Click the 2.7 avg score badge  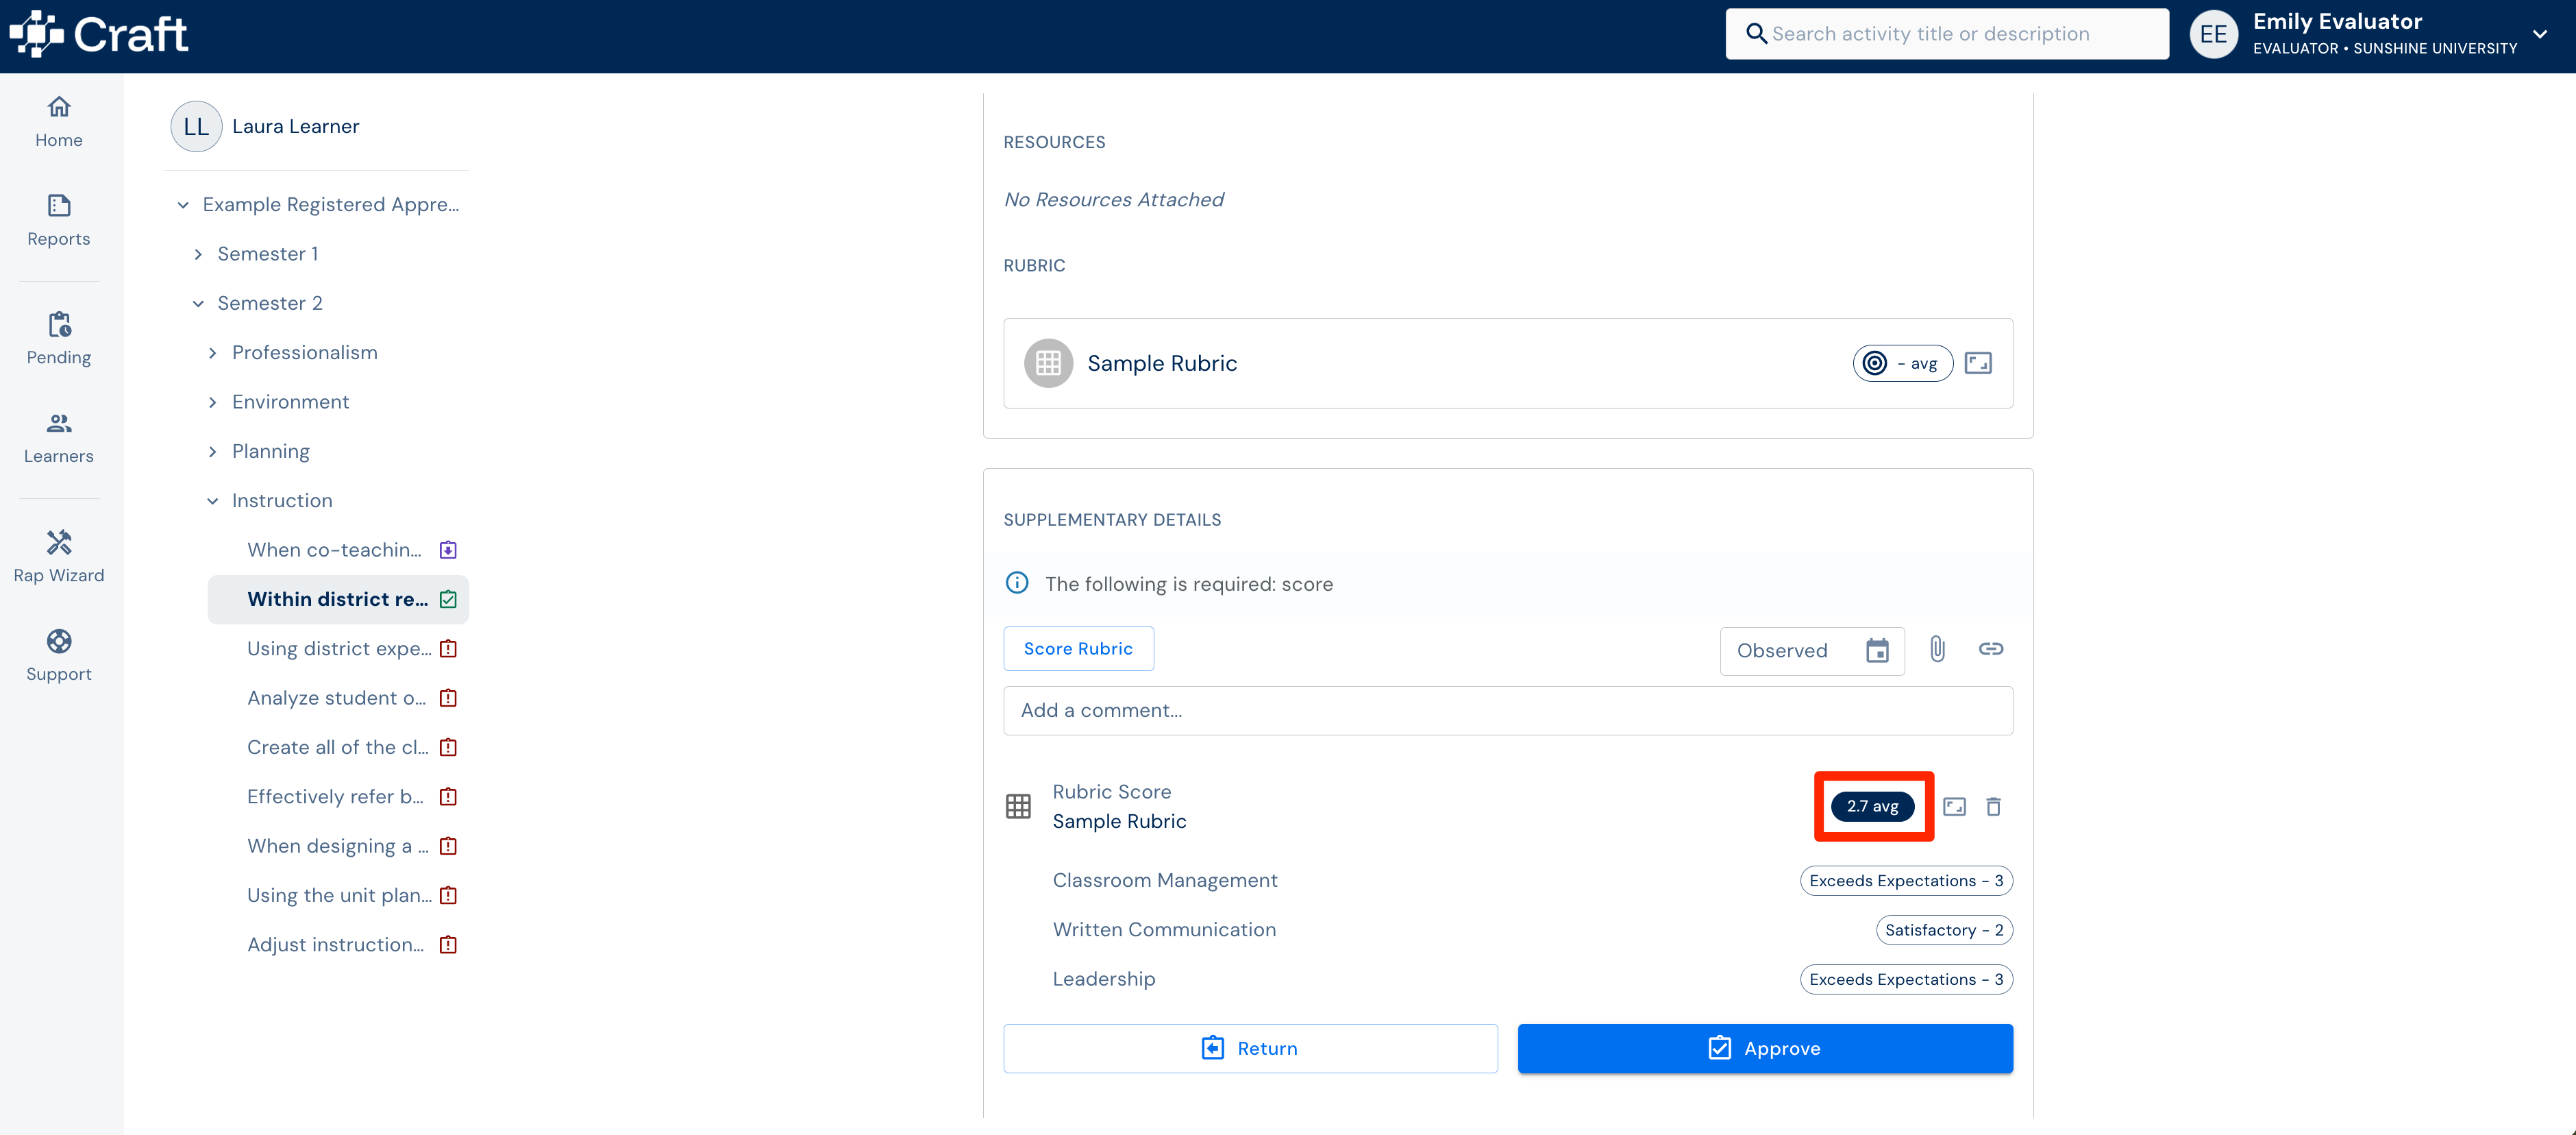[x=1872, y=806]
